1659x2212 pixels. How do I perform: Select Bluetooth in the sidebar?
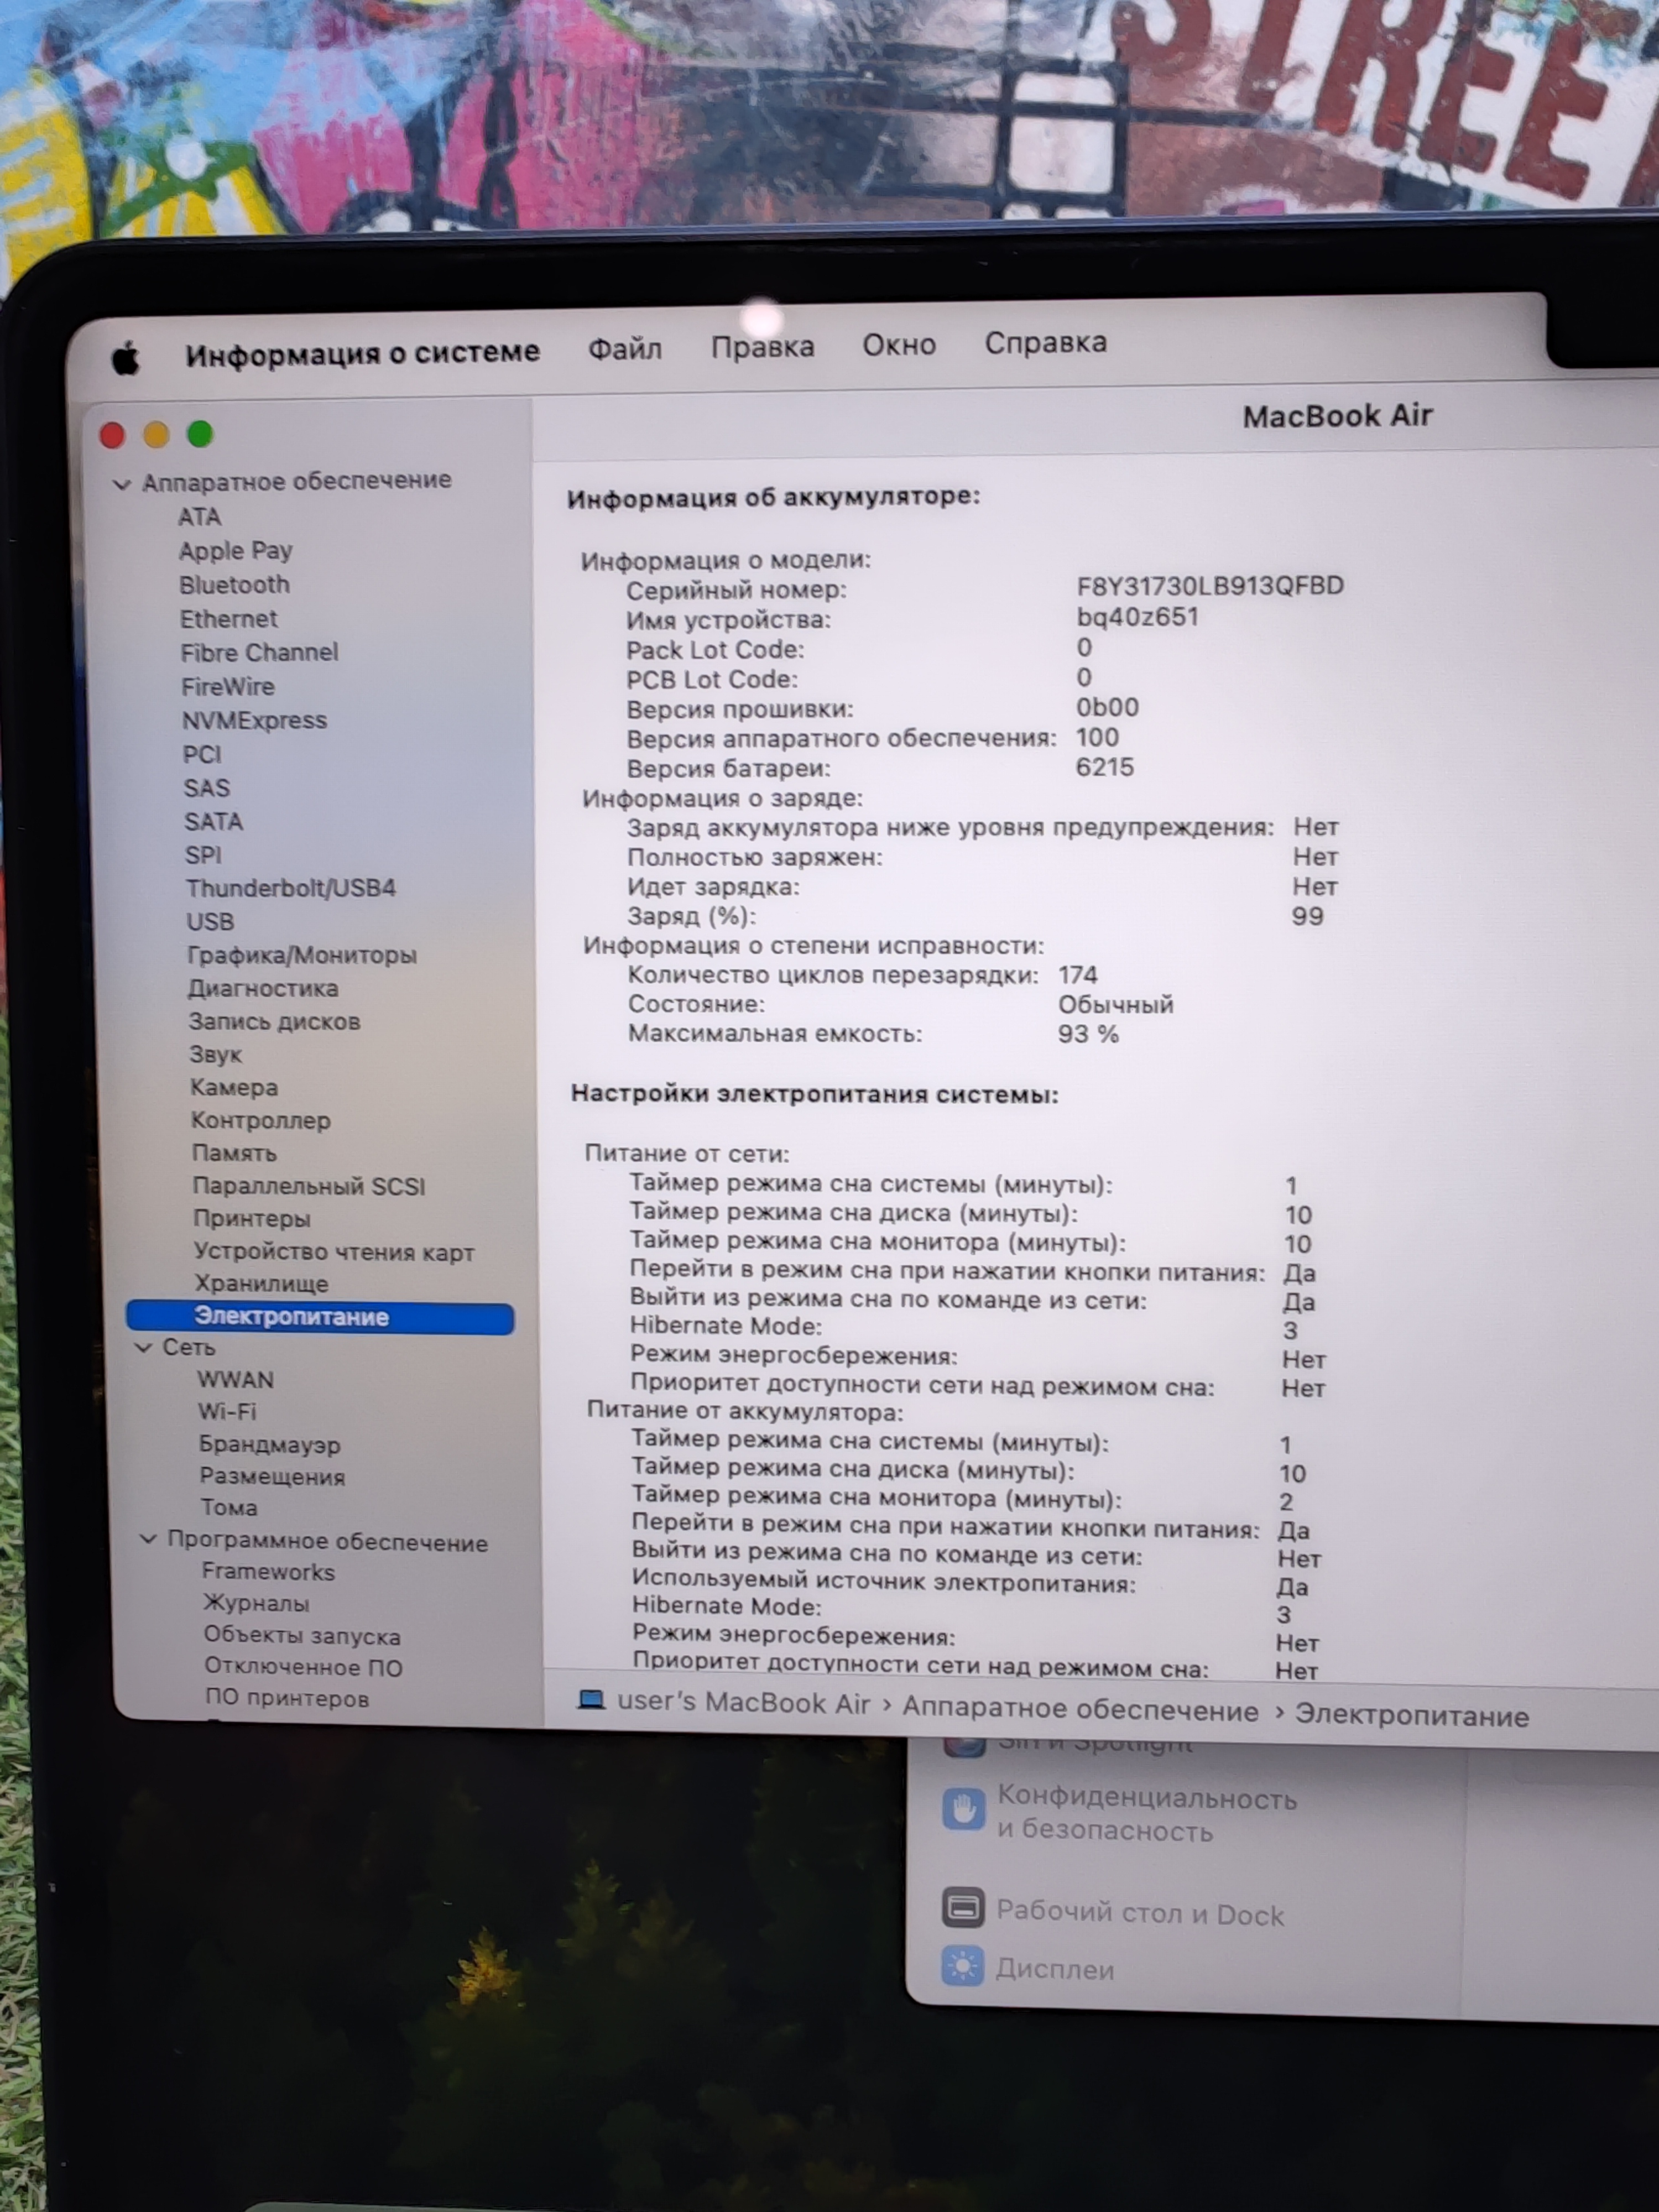234,585
